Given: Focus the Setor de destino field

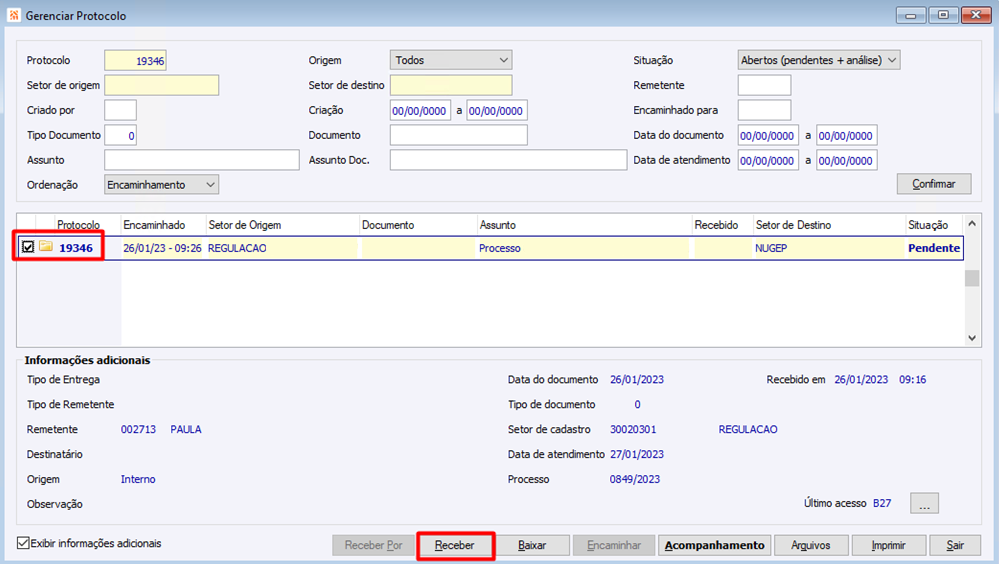Looking at the screenshot, I should pyautogui.click(x=451, y=85).
